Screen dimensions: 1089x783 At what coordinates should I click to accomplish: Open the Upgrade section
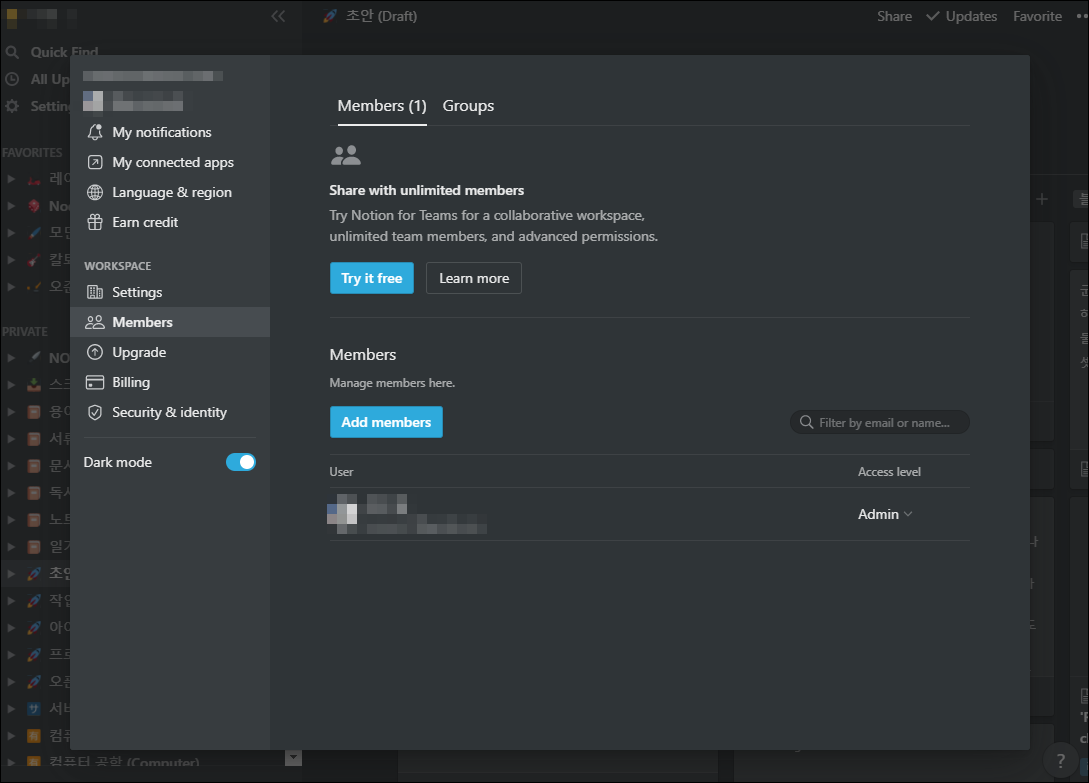[170, 352]
